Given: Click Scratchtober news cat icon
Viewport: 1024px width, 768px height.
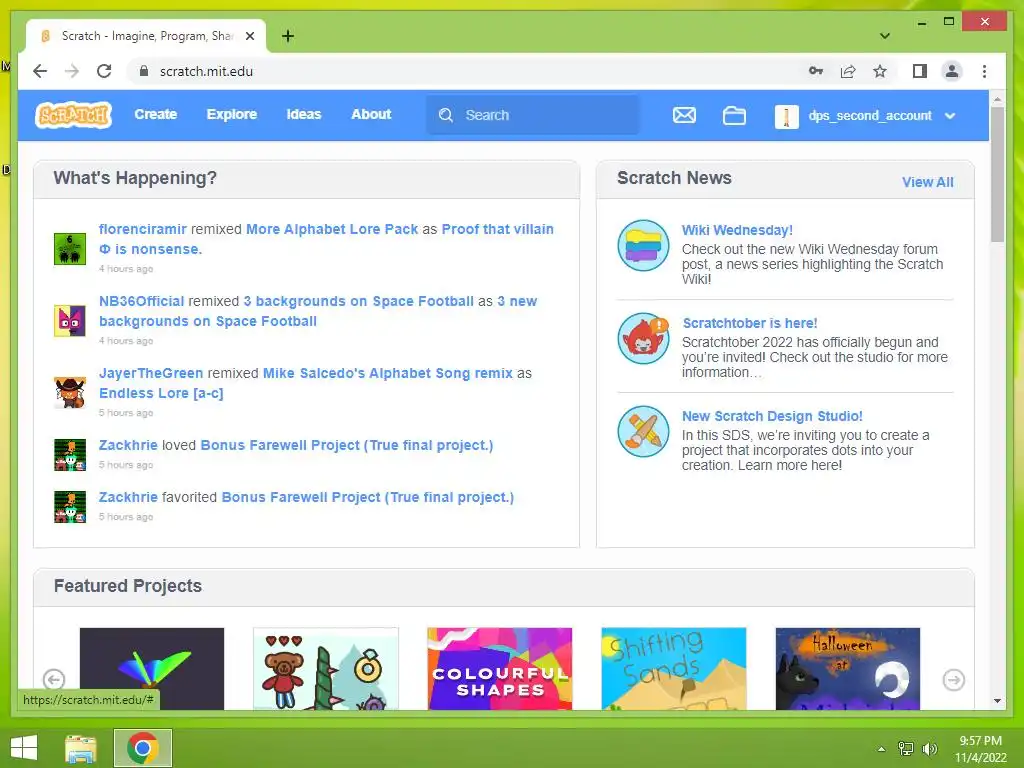Looking at the screenshot, I should point(643,338).
